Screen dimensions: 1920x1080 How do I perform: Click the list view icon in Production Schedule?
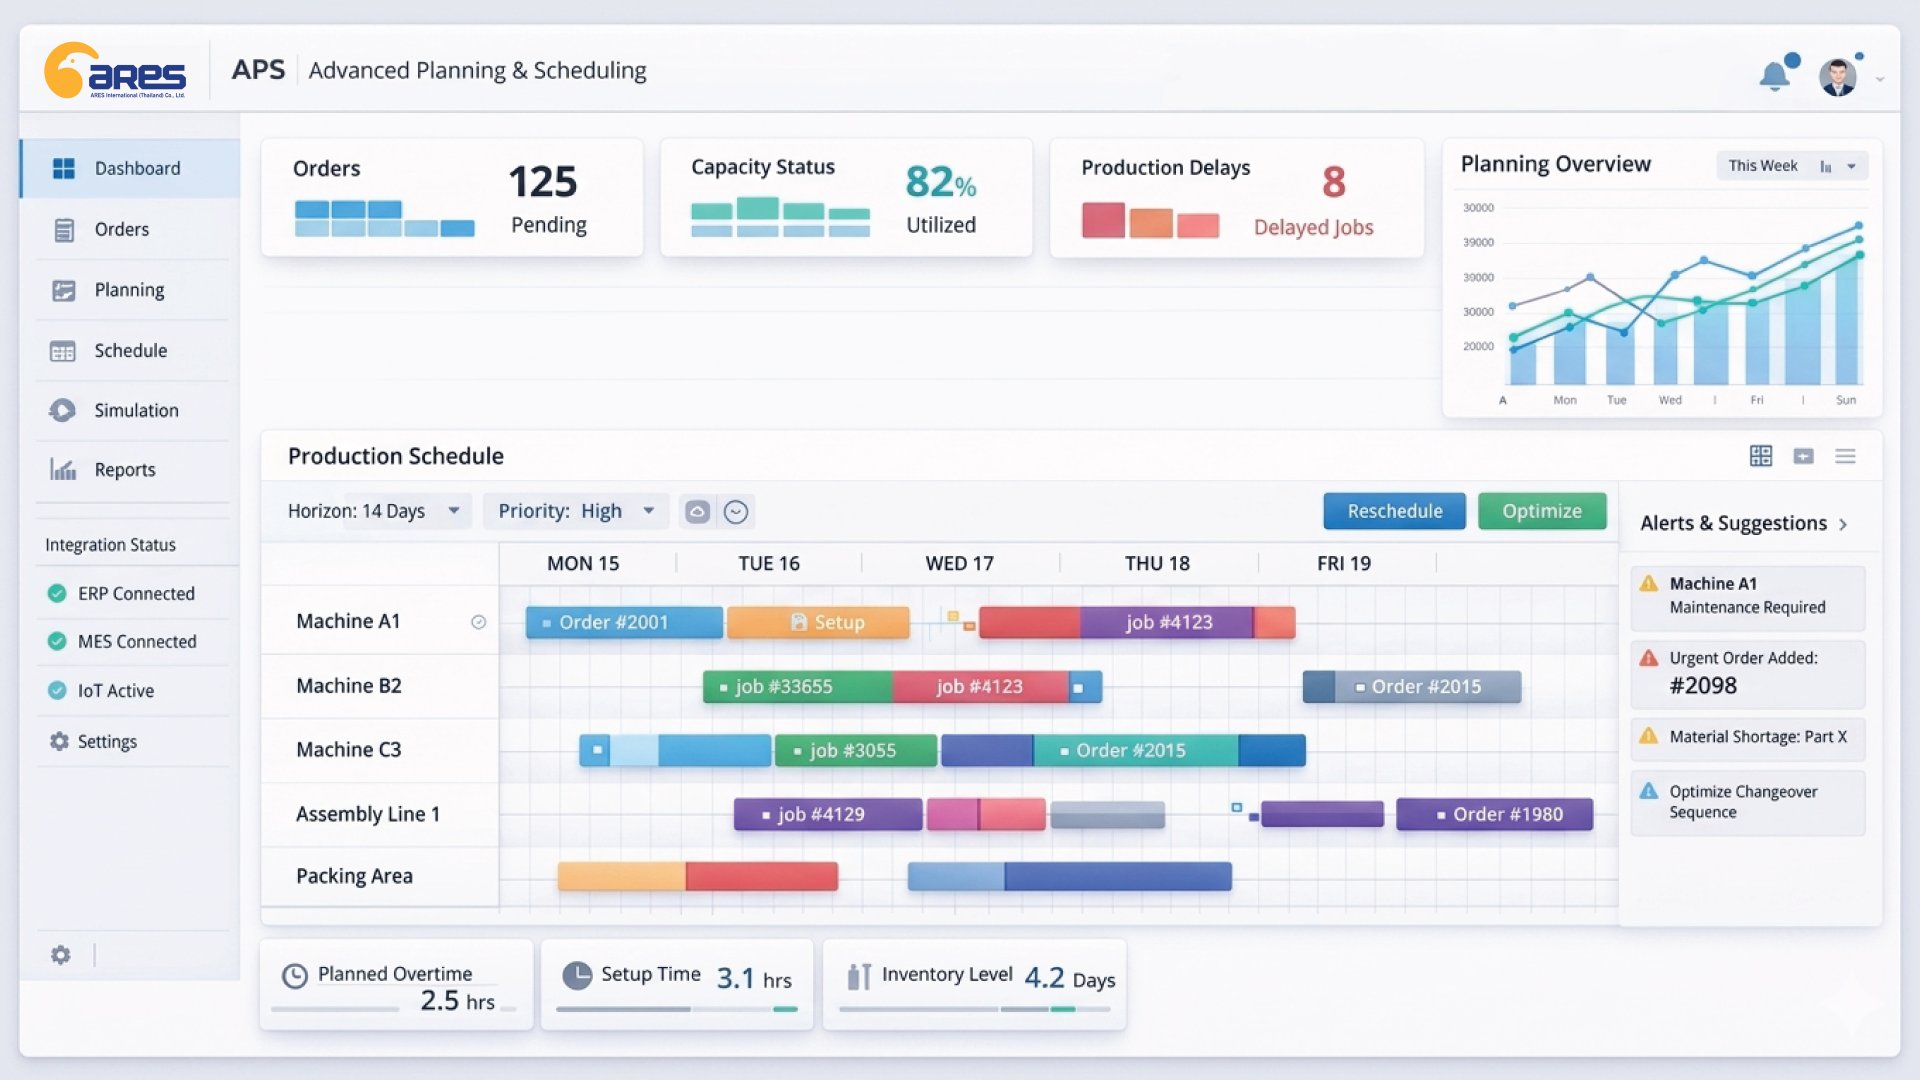(x=1845, y=456)
